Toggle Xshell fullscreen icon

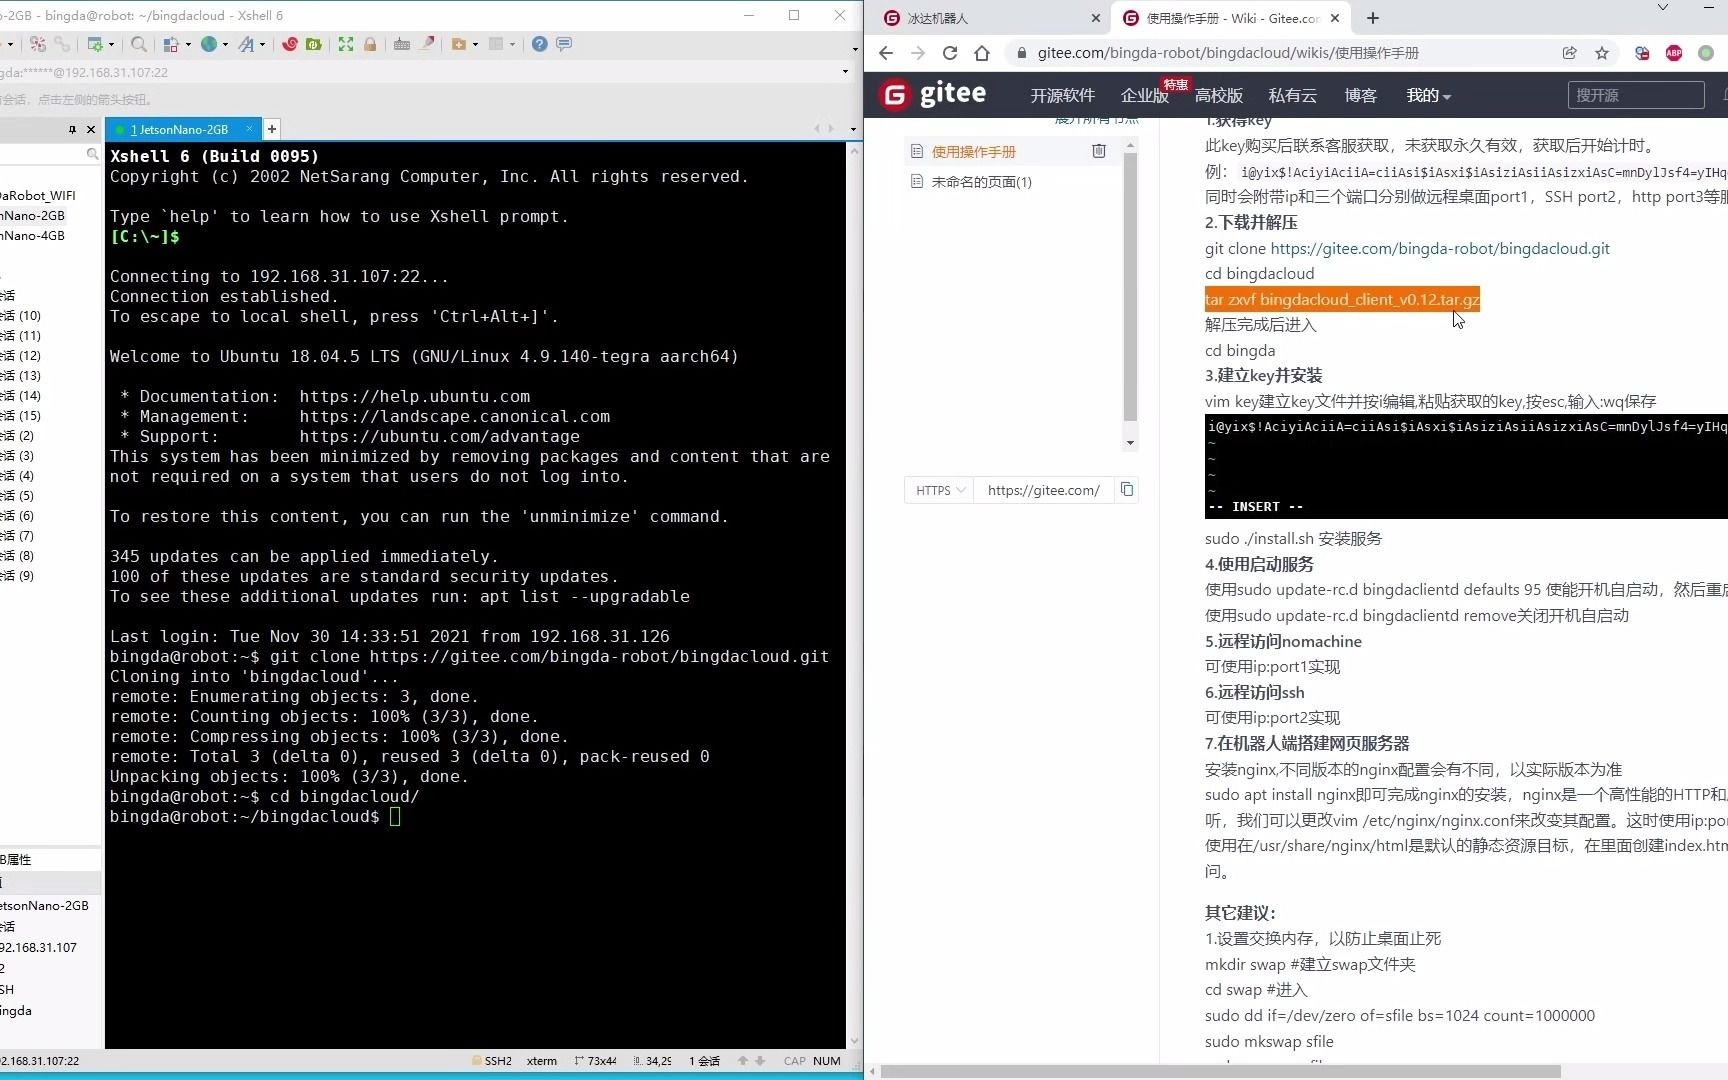point(346,44)
